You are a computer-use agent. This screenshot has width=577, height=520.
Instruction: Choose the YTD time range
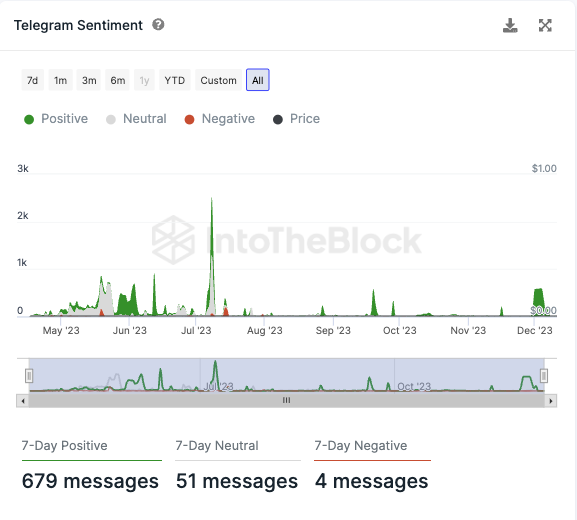pyautogui.click(x=175, y=80)
